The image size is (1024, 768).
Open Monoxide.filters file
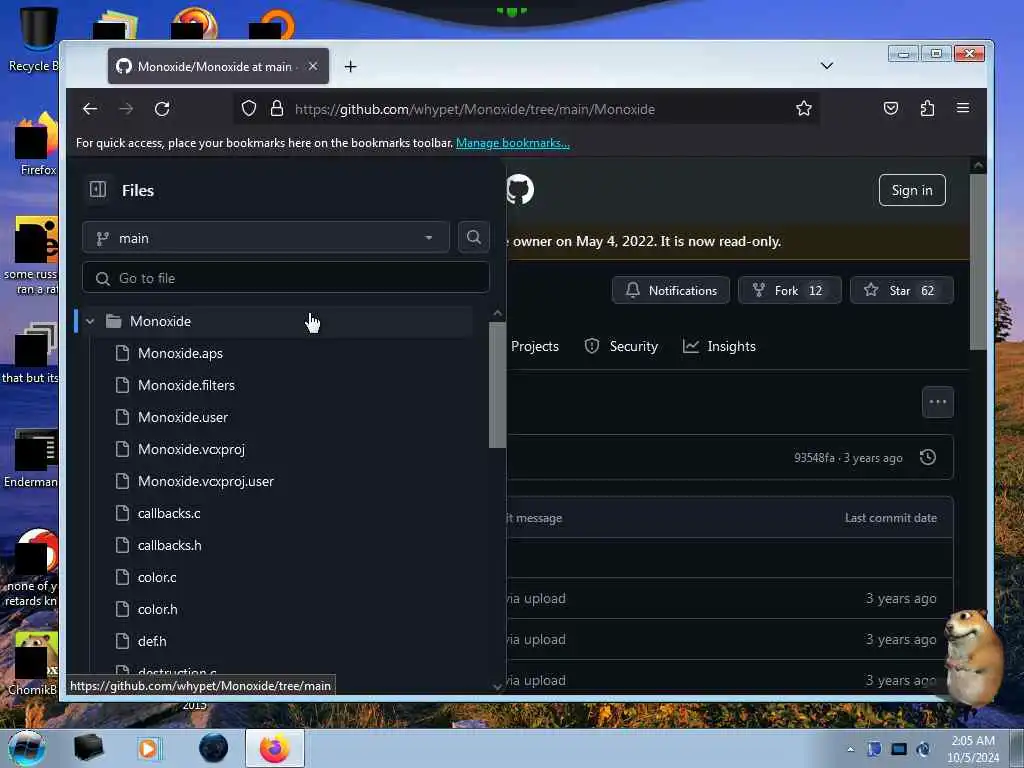click(186, 385)
